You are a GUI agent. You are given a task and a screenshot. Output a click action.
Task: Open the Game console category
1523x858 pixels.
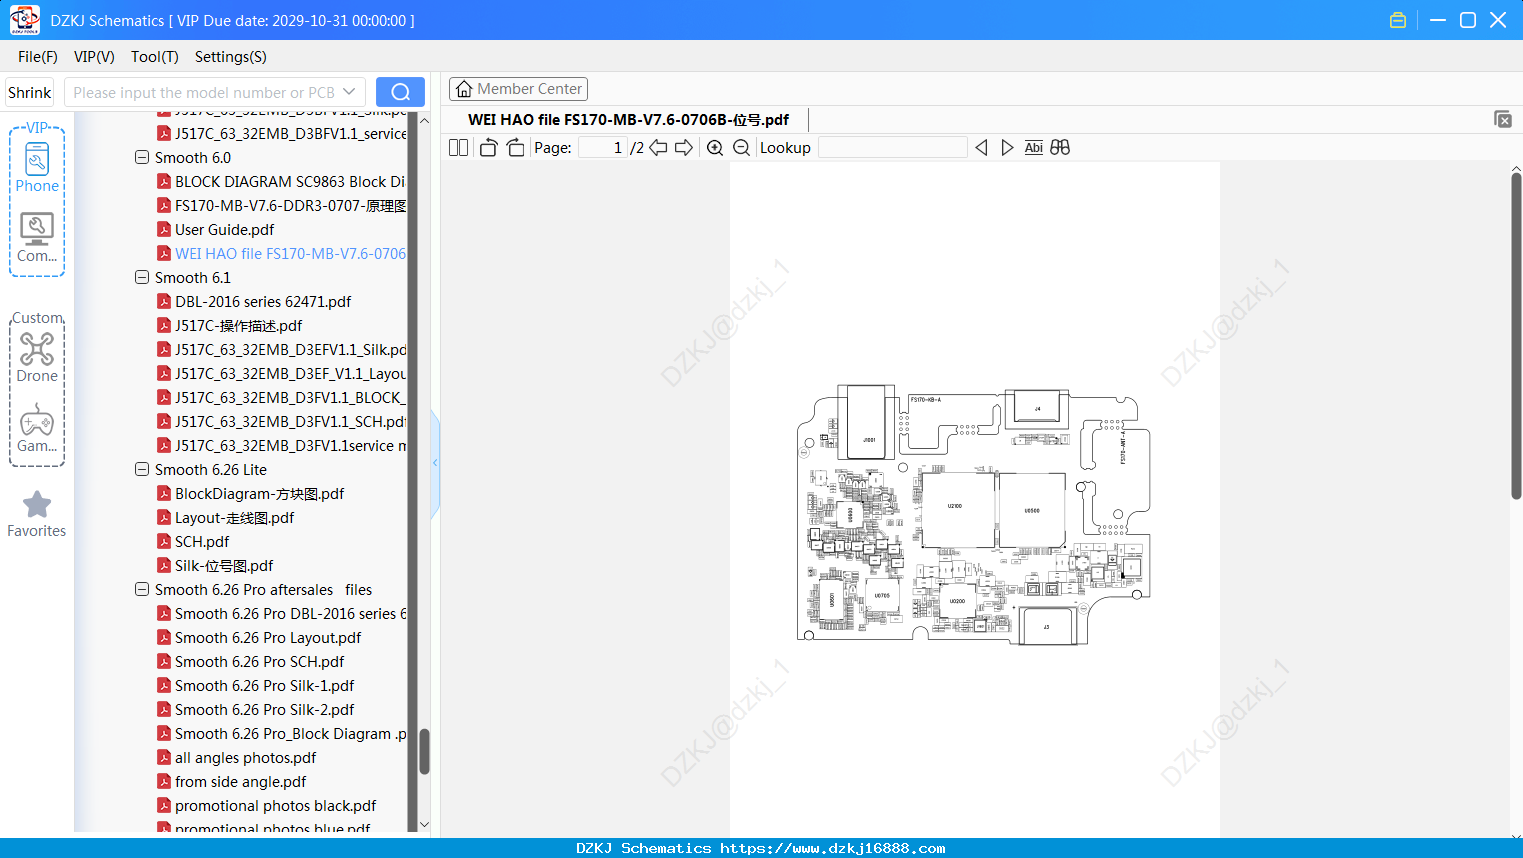pos(37,428)
